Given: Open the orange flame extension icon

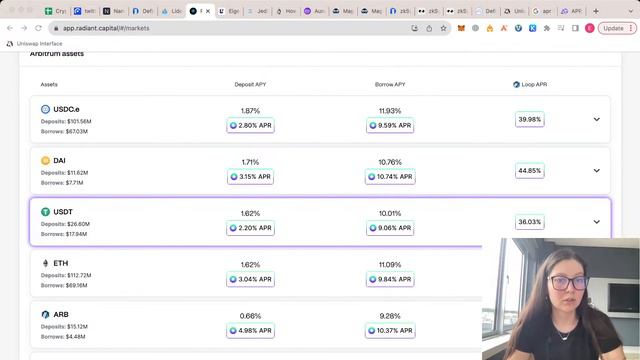Looking at the screenshot, I should tap(490, 28).
